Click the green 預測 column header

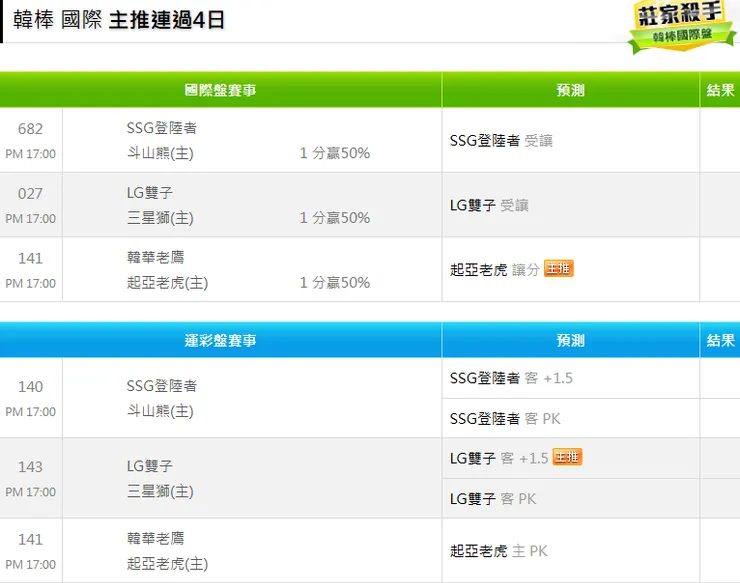tap(571, 90)
